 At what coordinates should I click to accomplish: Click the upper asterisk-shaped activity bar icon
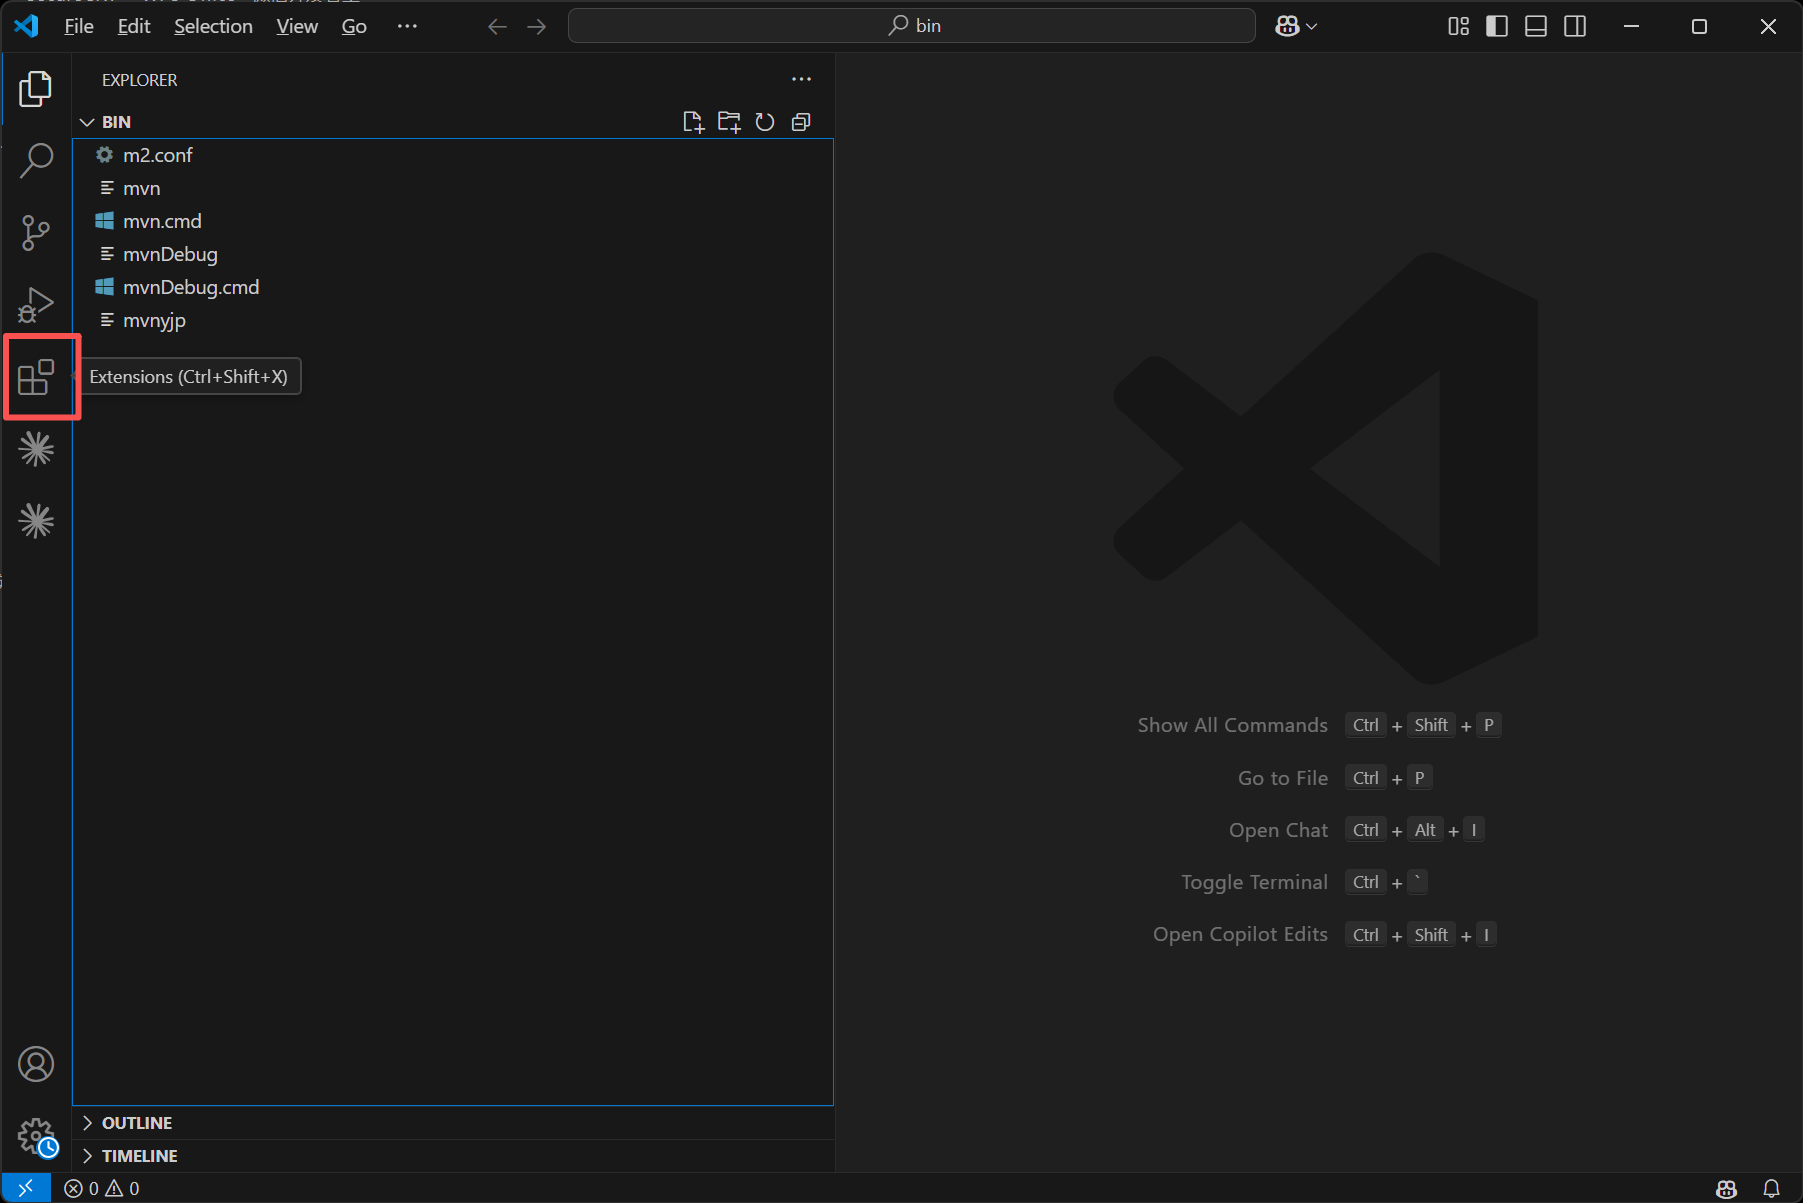tap(36, 449)
